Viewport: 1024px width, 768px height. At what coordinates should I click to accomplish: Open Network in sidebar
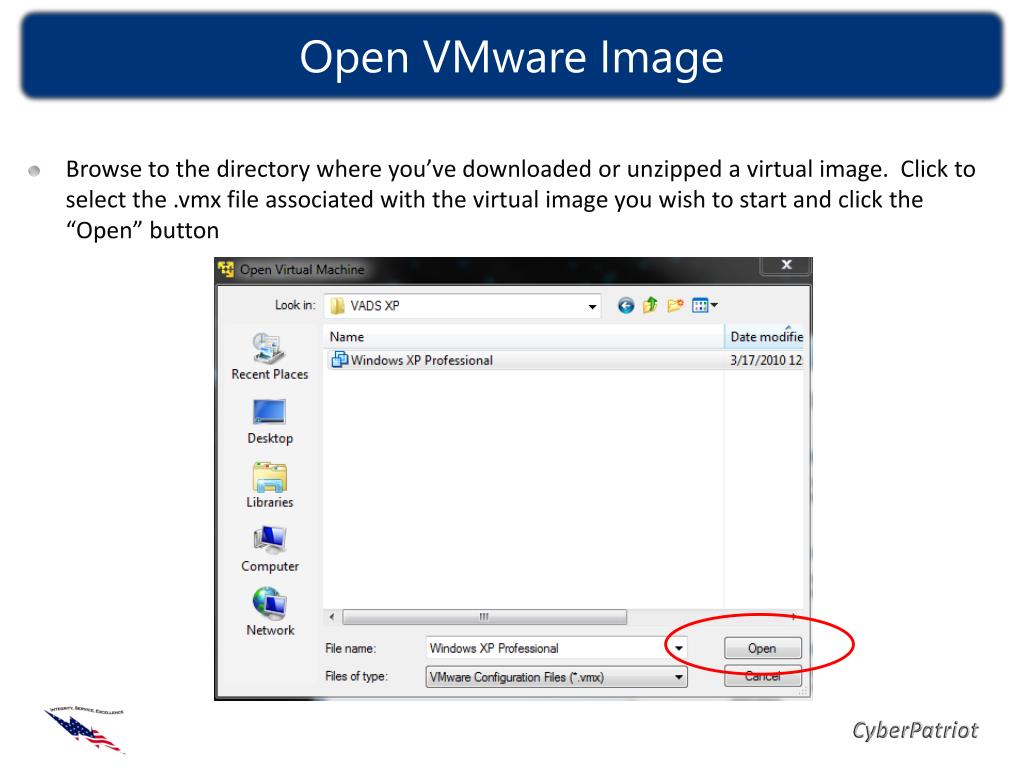pos(269,613)
